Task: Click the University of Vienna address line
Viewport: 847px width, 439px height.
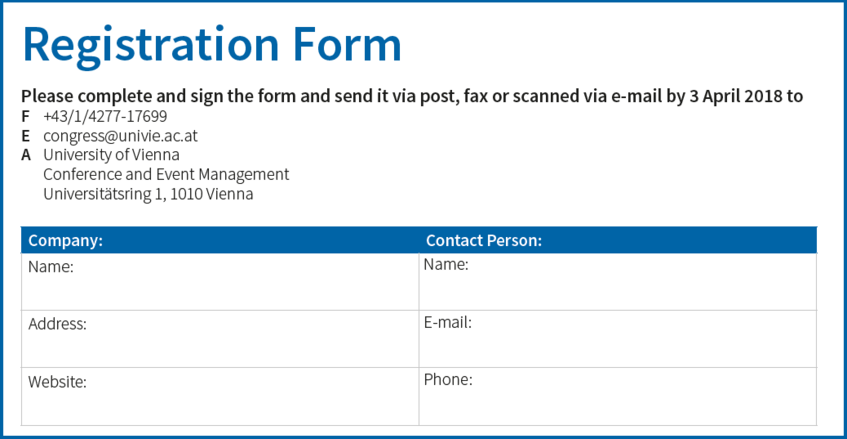Action: click(x=111, y=155)
